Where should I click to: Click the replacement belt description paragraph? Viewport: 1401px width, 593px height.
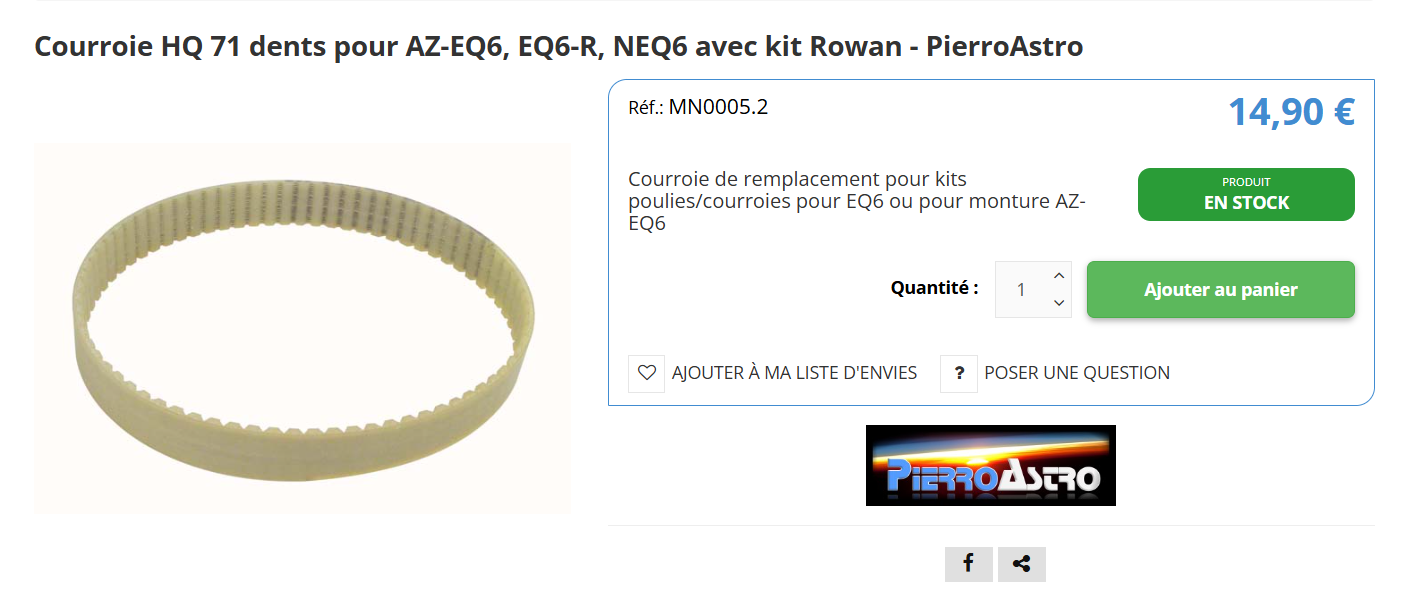pyautogui.click(x=857, y=201)
